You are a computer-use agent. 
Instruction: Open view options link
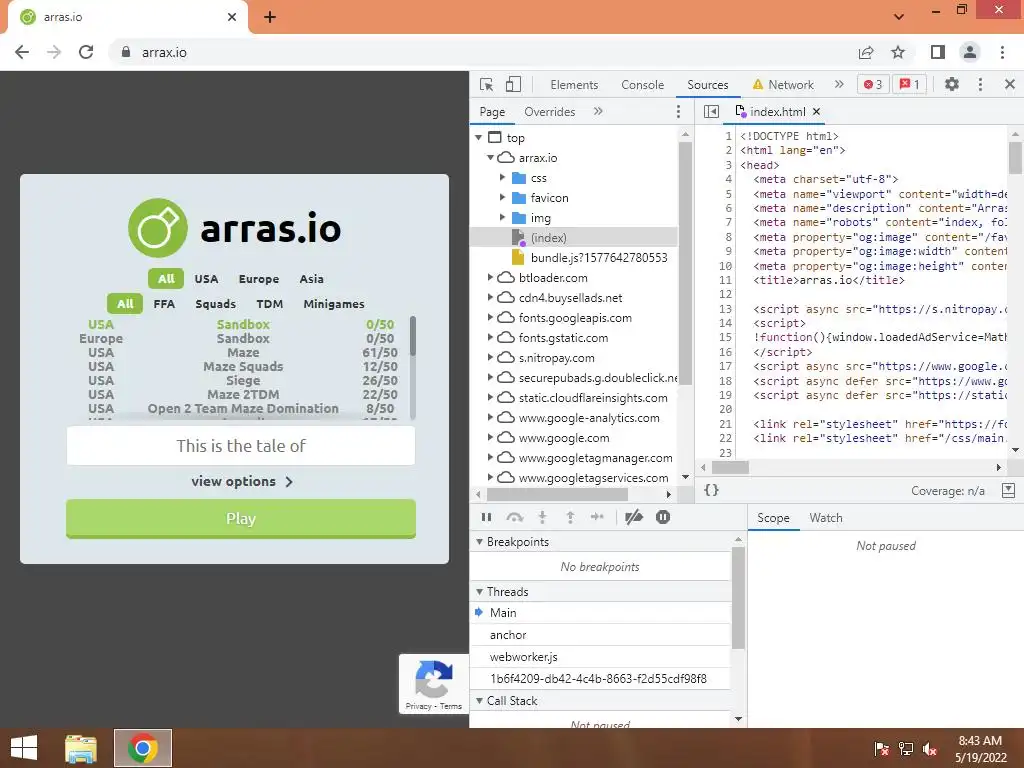coord(241,481)
